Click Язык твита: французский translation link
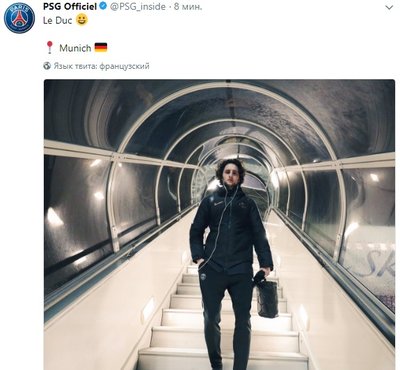 point(101,66)
